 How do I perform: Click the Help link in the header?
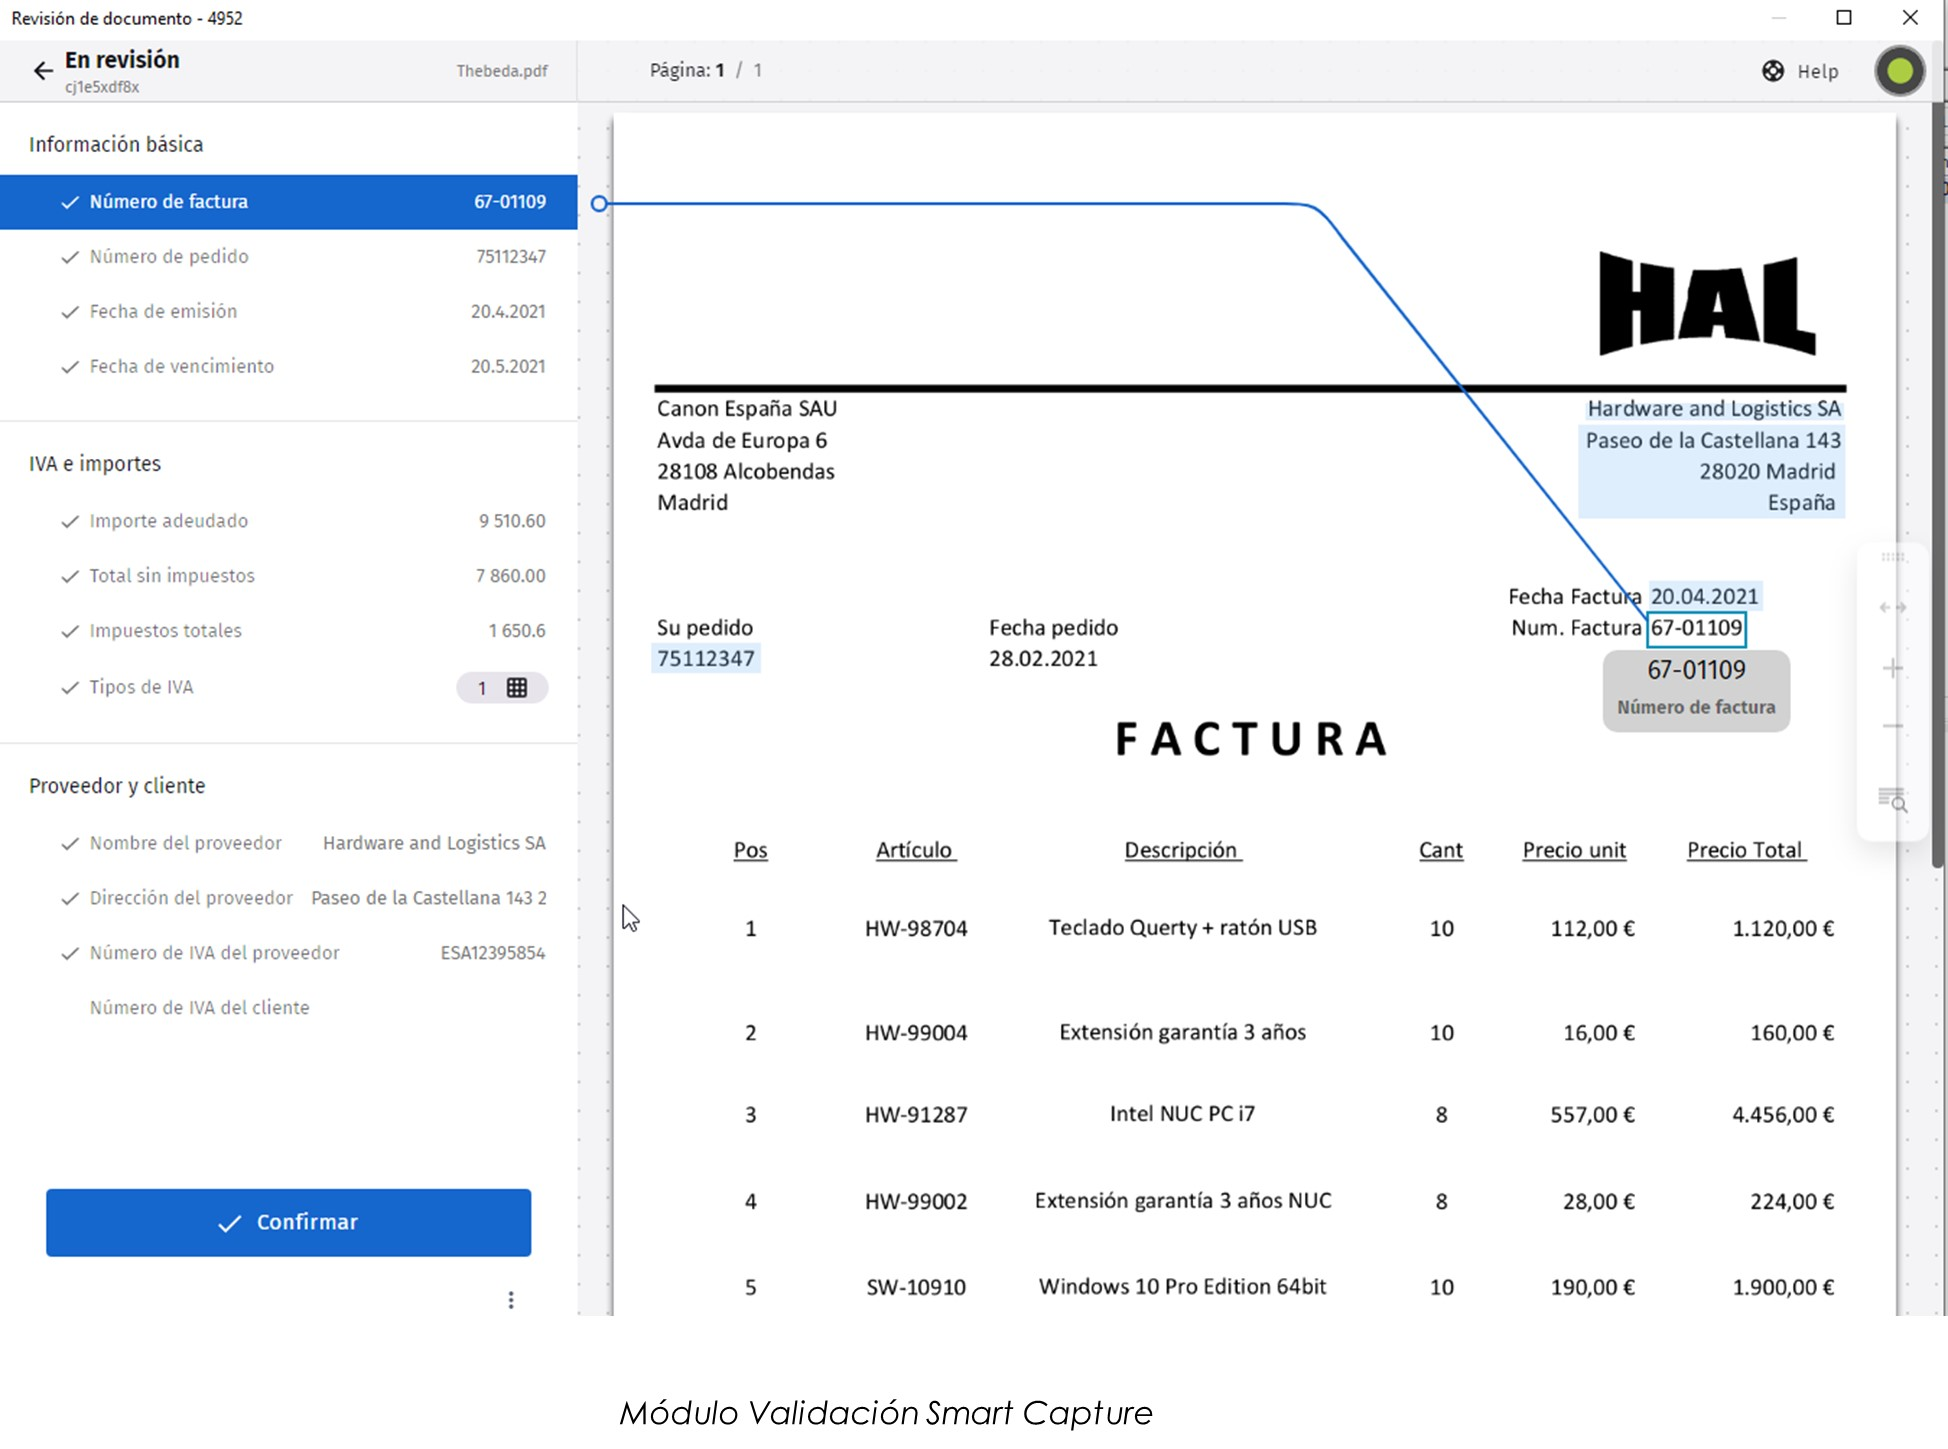1817,71
